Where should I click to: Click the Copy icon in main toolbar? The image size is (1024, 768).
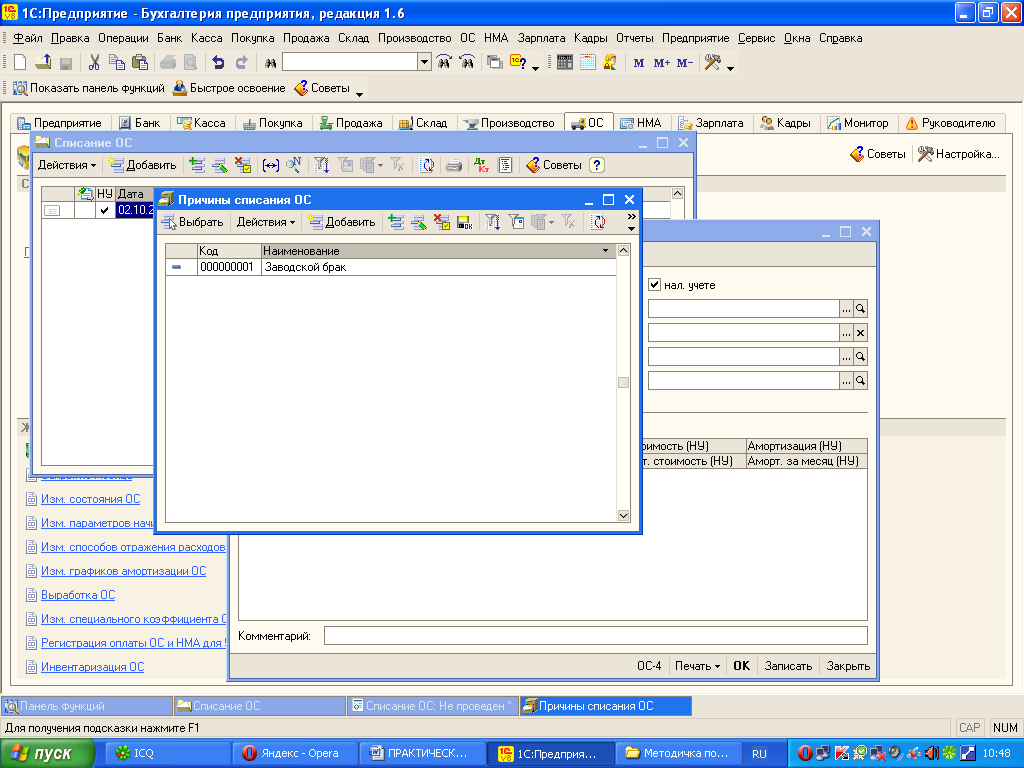click(117, 63)
